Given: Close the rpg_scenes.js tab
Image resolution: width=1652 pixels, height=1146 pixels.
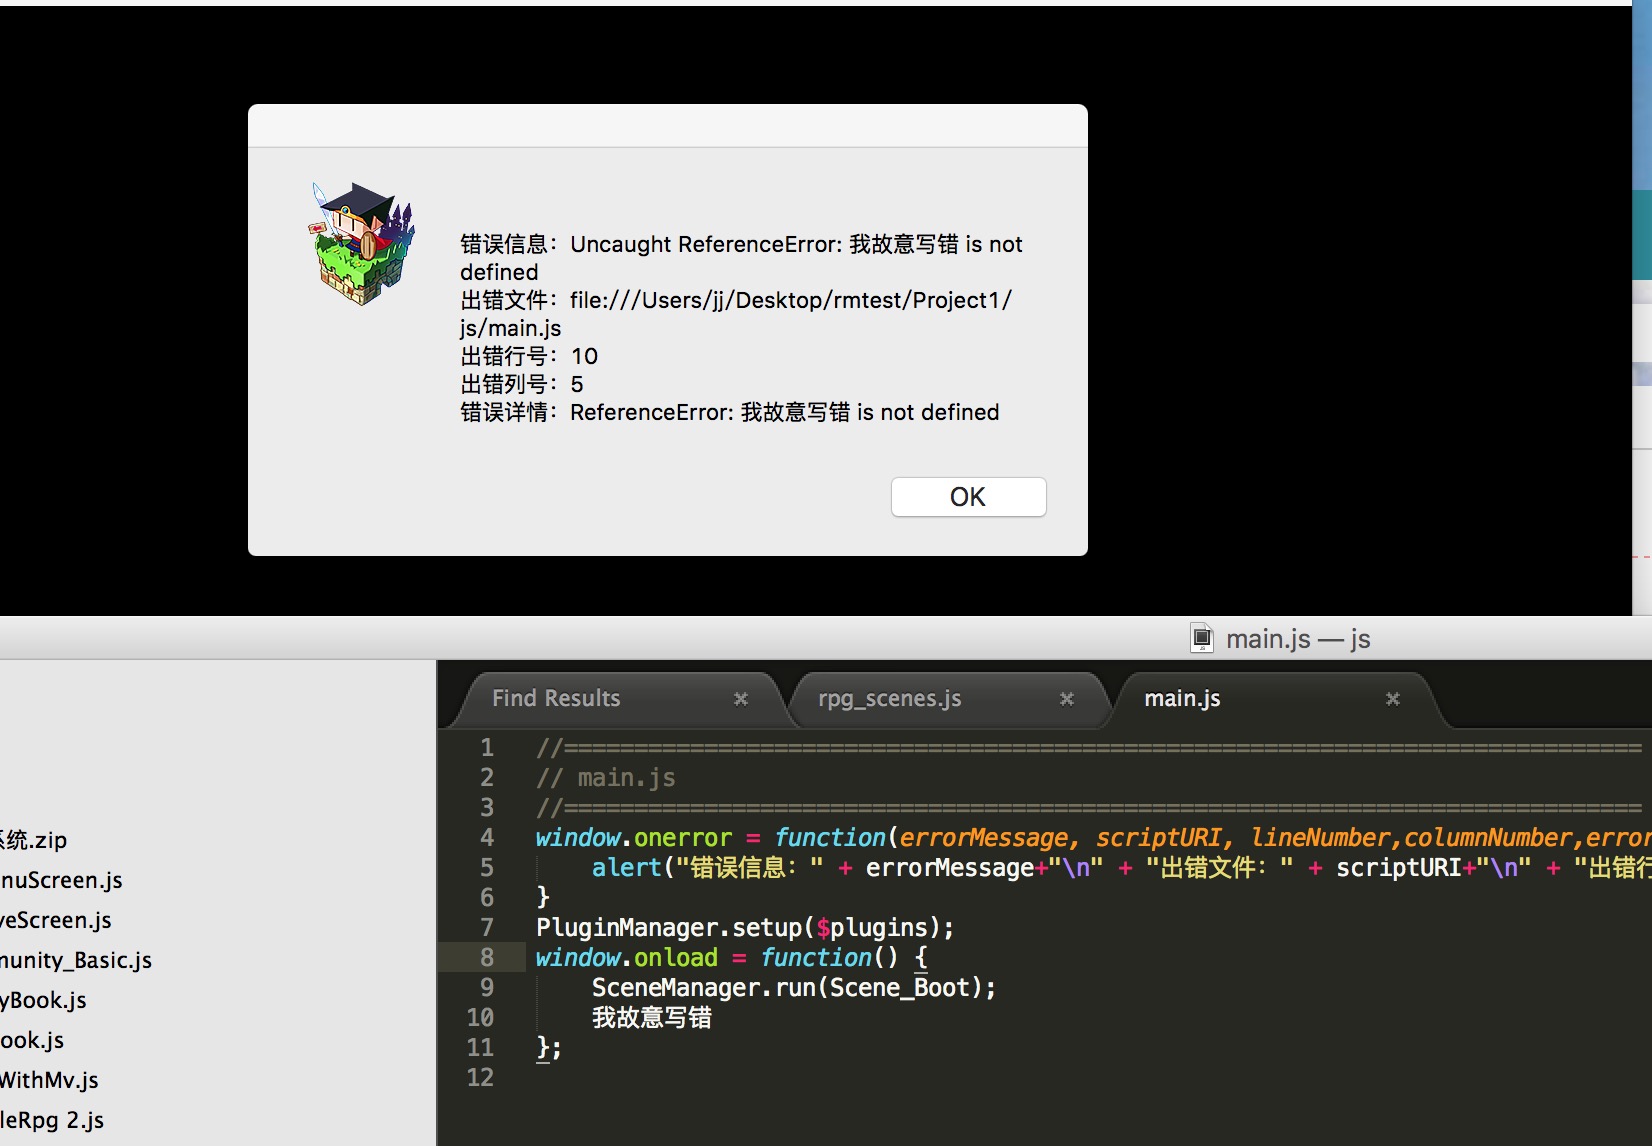Looking at the screenshot, I should (x=1067, y=699).
